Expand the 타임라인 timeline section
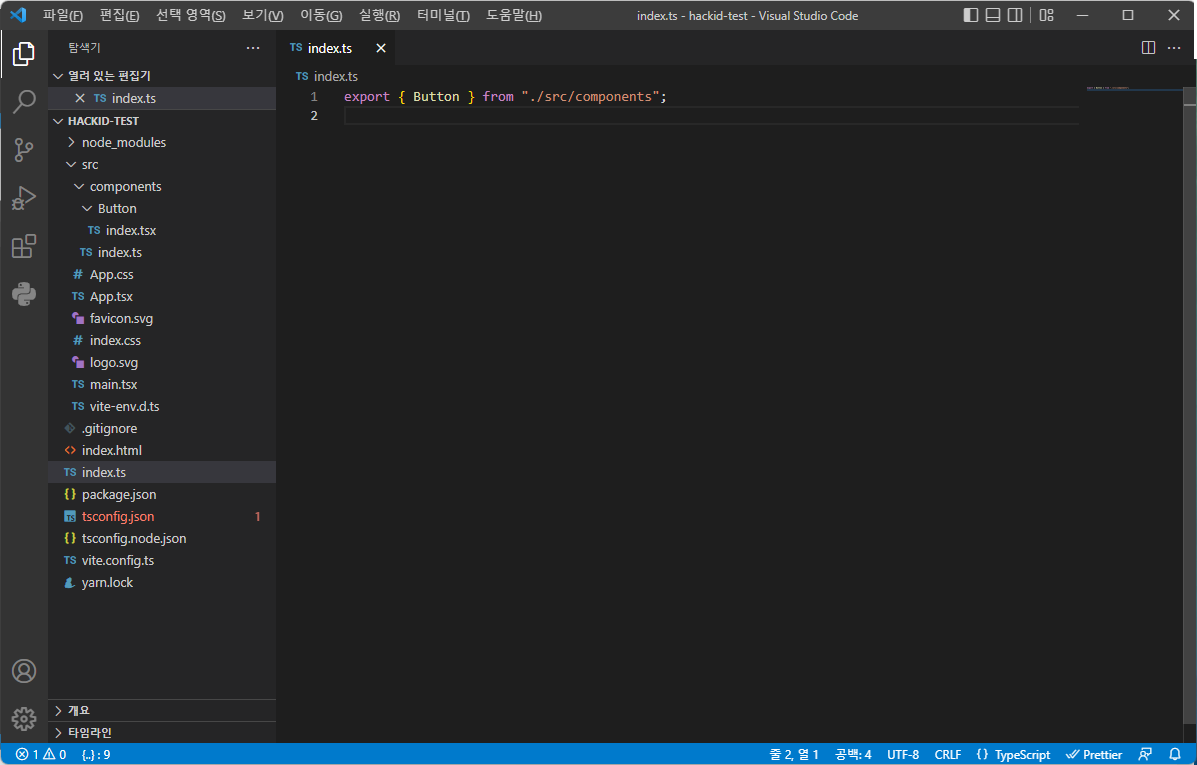The width and height of the screenshot is (1197, 765). point(162,732)
